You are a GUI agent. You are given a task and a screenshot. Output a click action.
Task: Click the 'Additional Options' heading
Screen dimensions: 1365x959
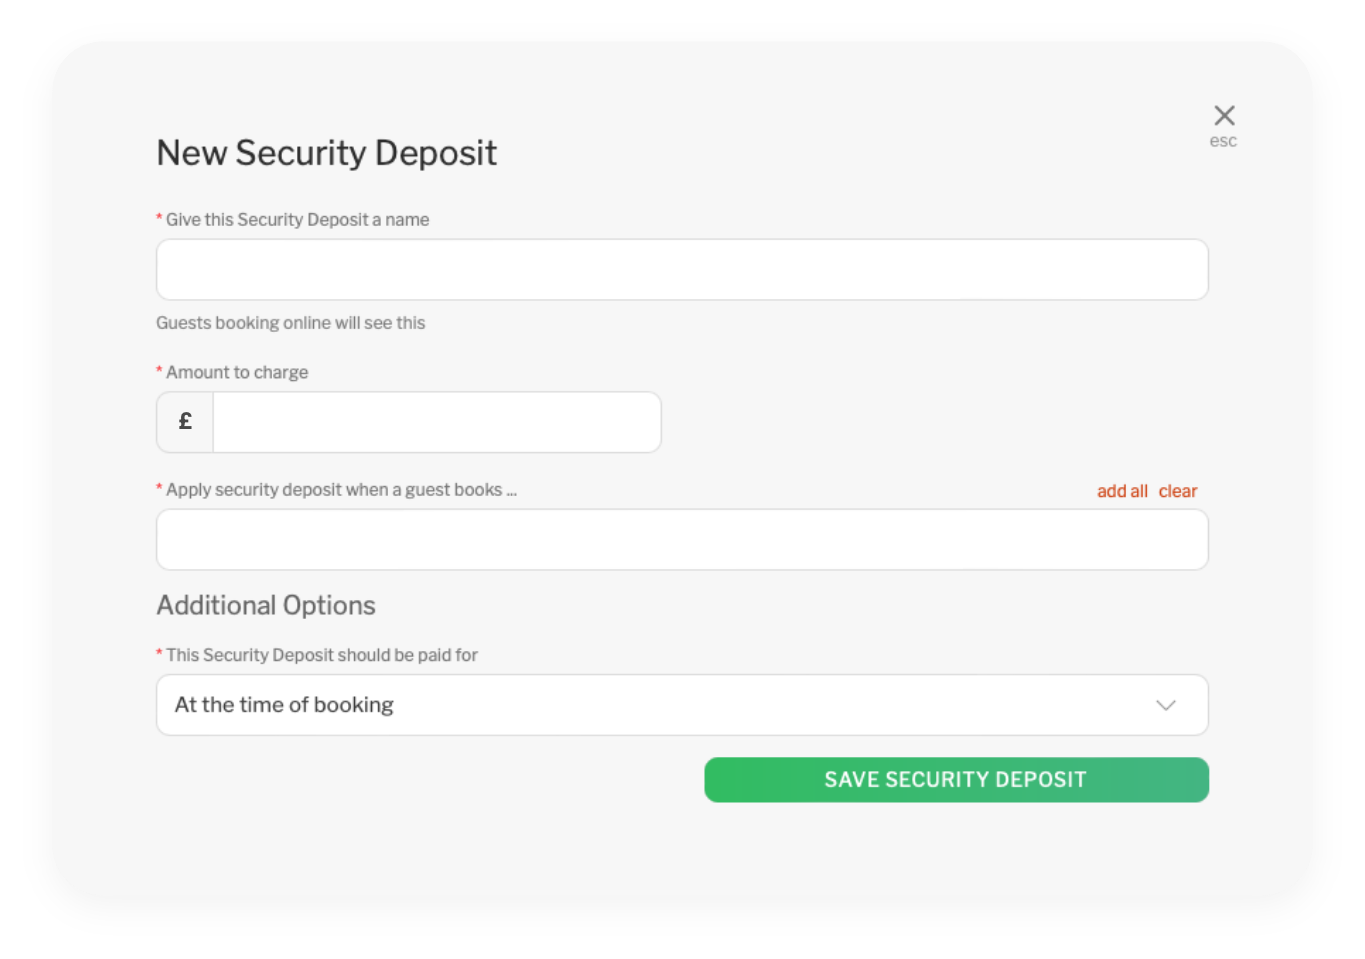coord(266,605)
